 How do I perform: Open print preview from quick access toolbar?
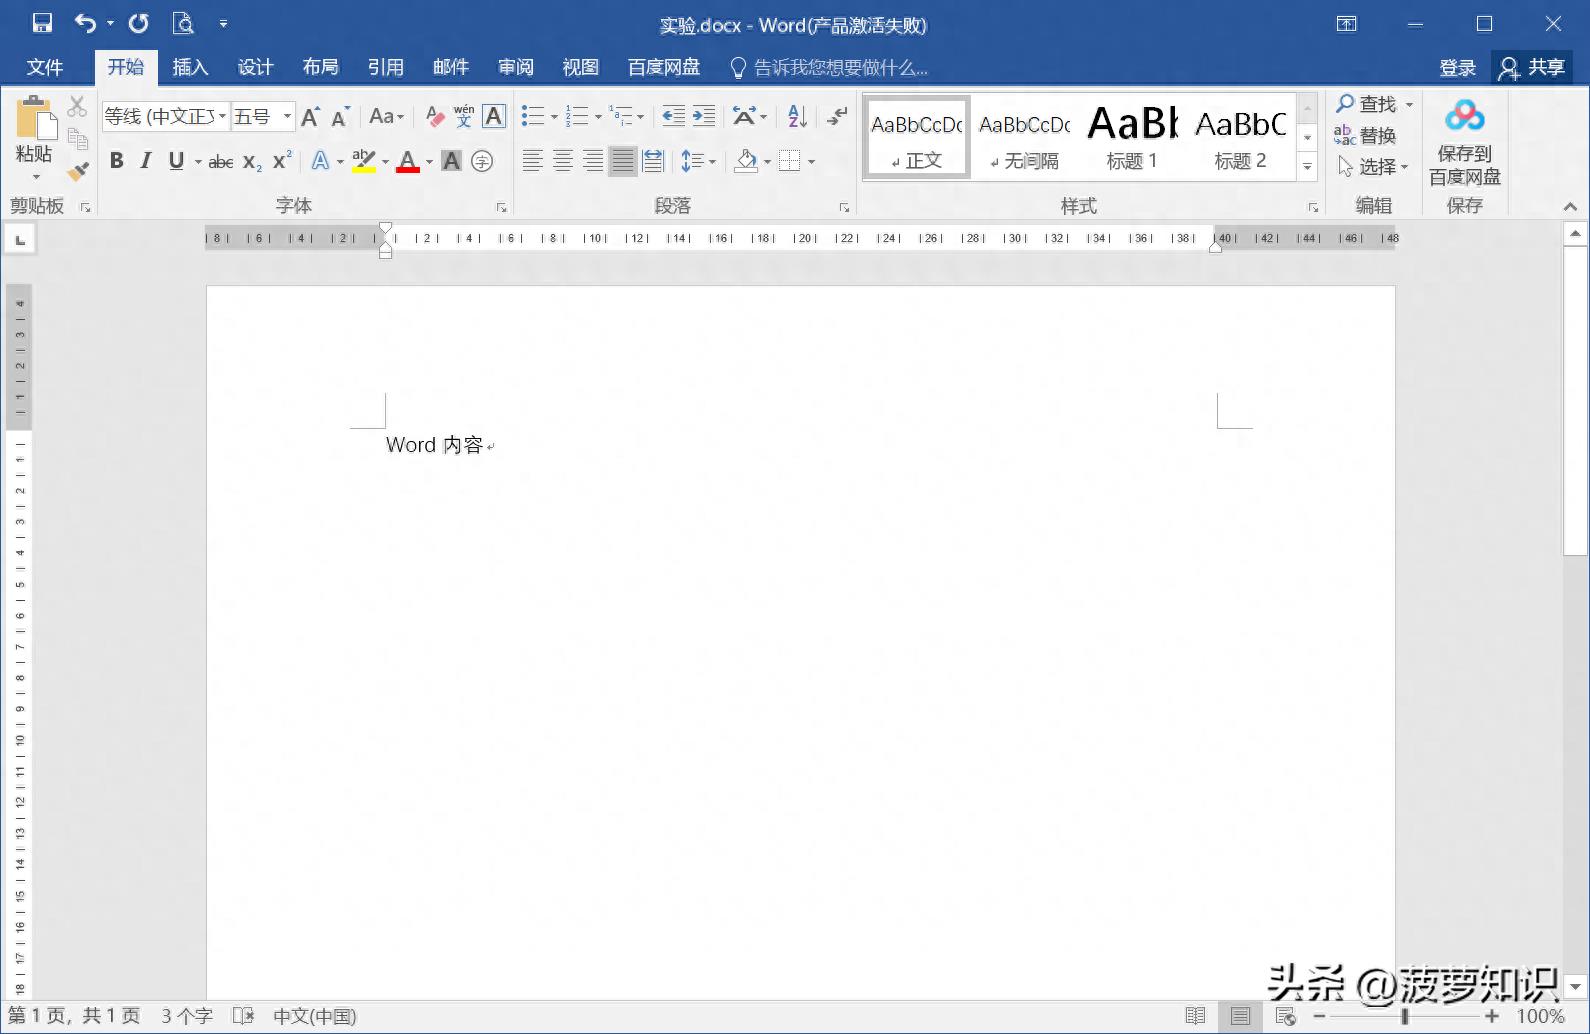183,23
